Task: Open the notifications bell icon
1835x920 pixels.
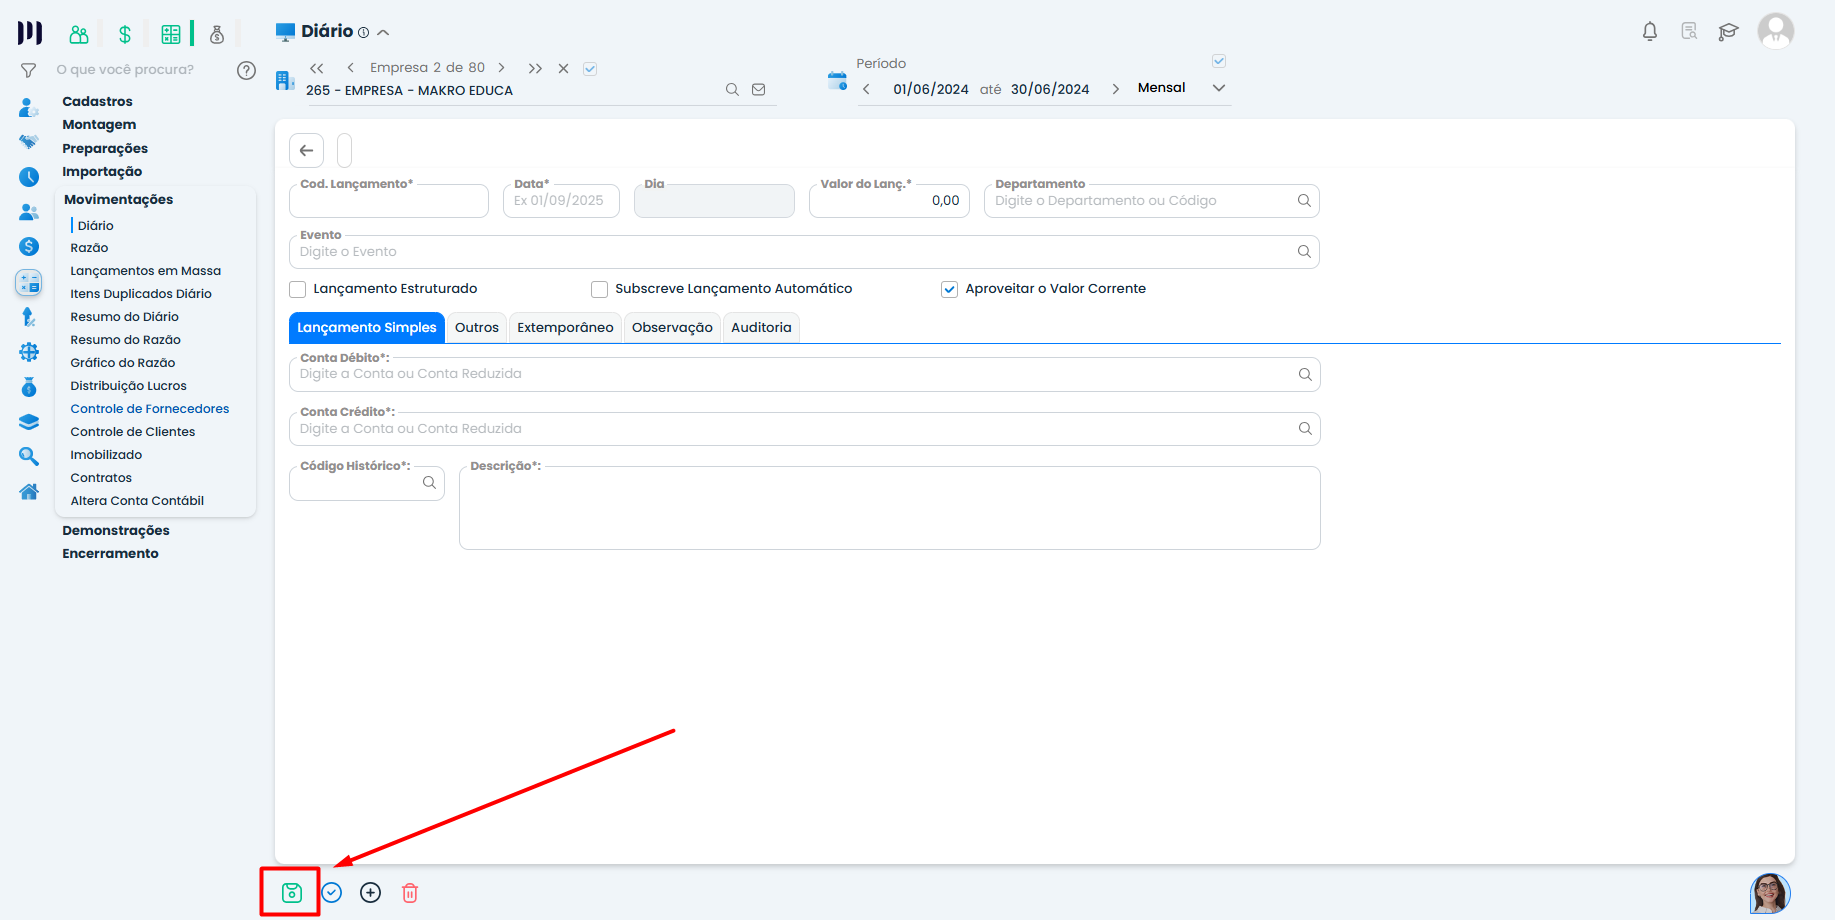Action: 1650,32
